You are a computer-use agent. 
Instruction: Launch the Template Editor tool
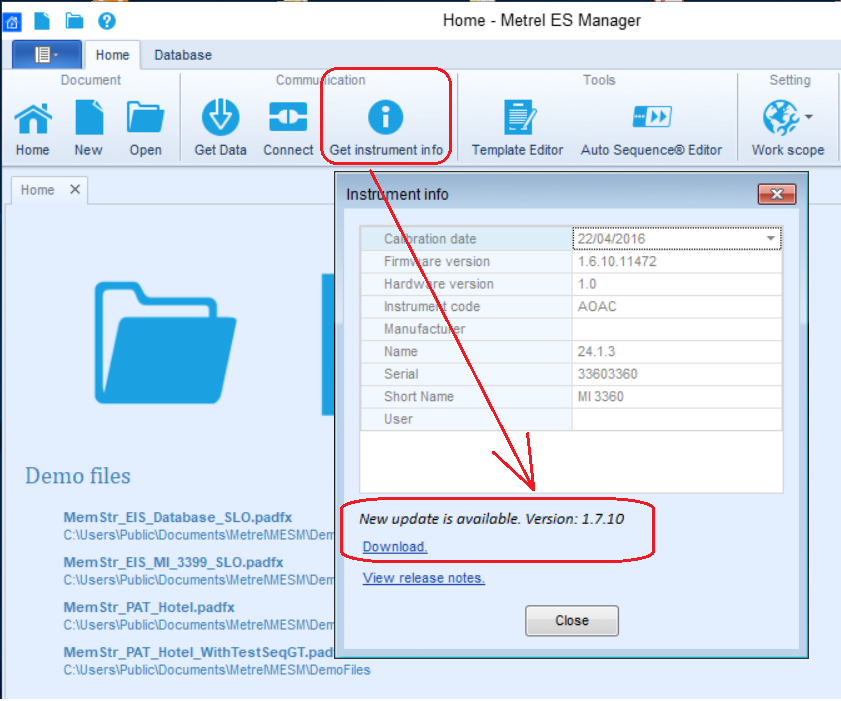point(518,119)
